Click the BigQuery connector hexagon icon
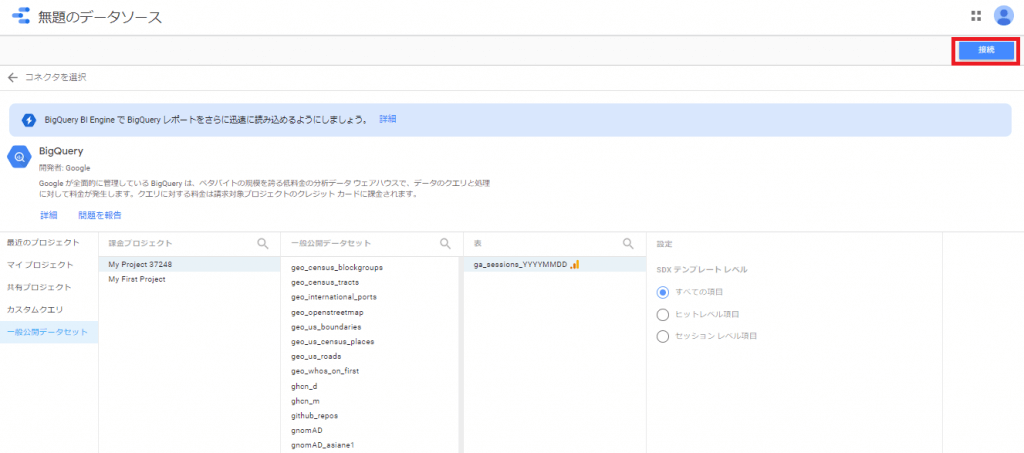 click(20, 157)
